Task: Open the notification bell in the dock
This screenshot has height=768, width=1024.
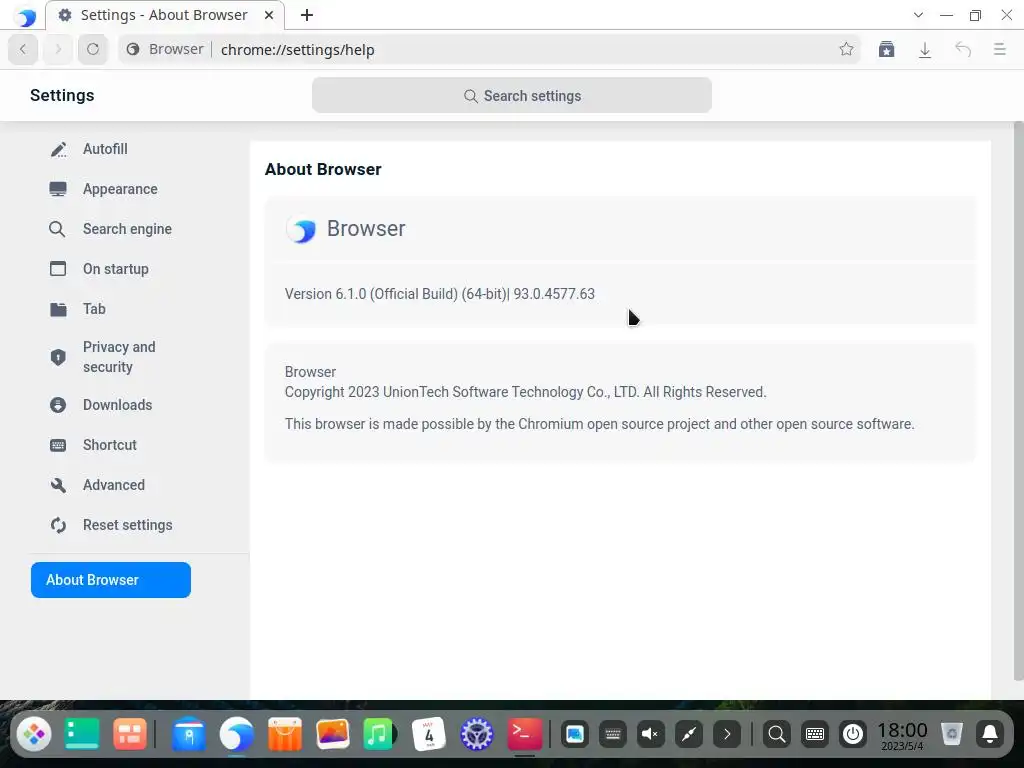Action: pyautogui.click(x=990, y=734)
